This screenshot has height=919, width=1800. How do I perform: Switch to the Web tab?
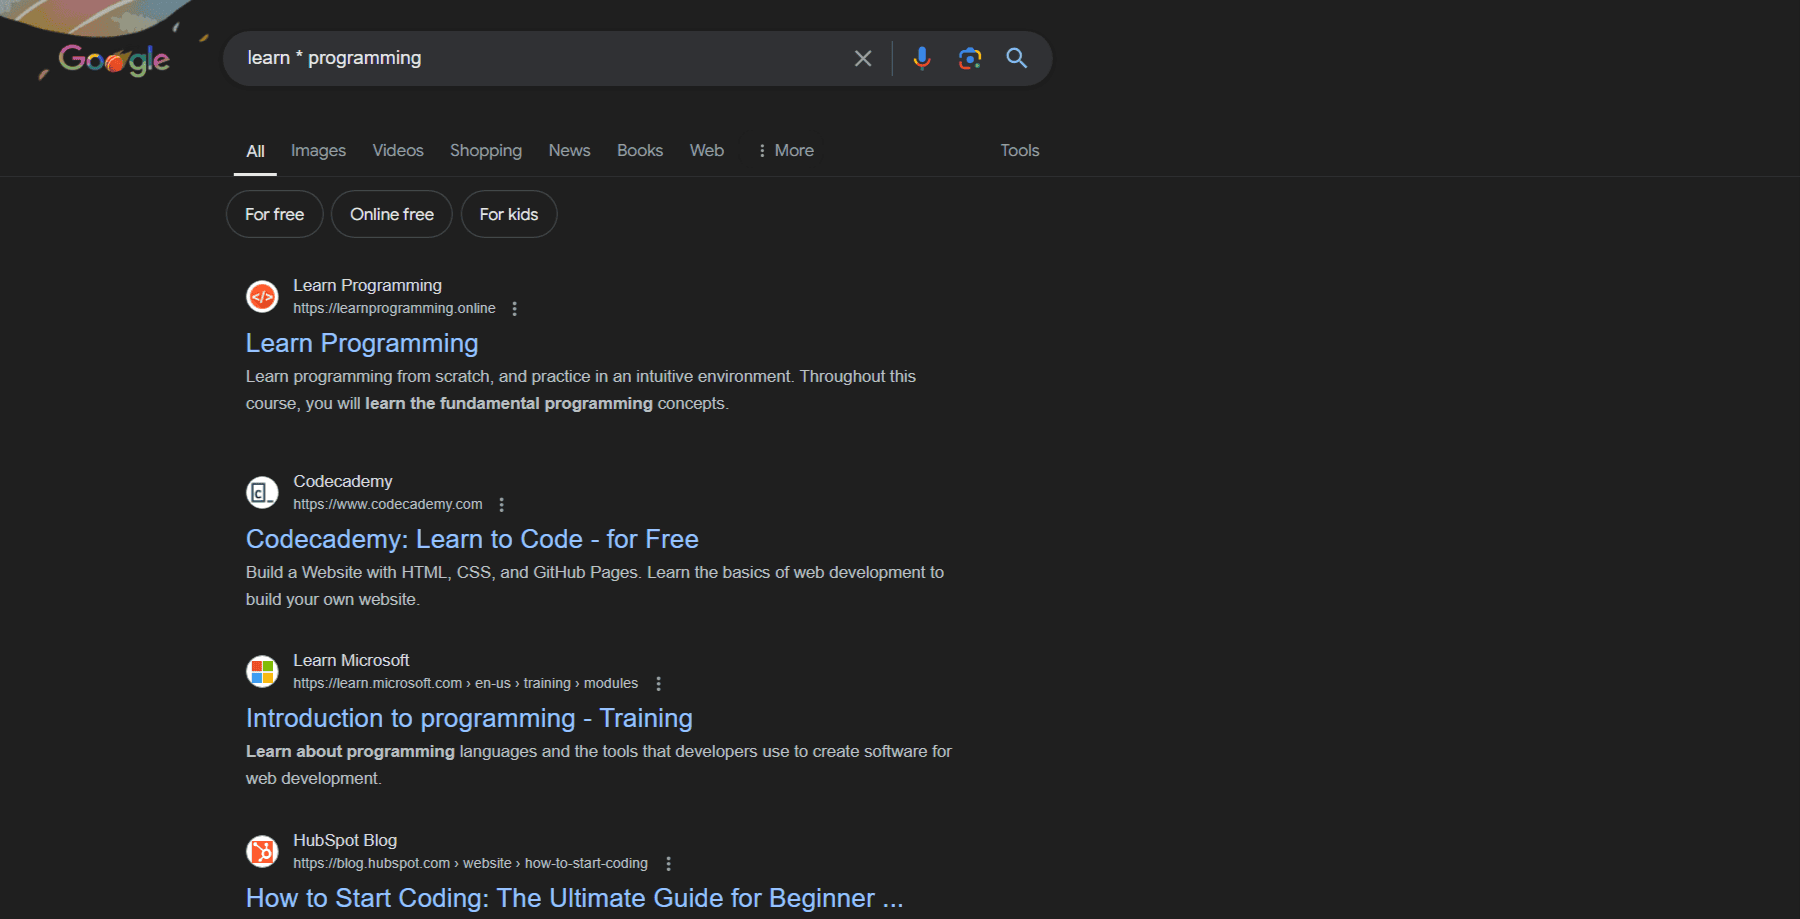(x=707, y=150)
